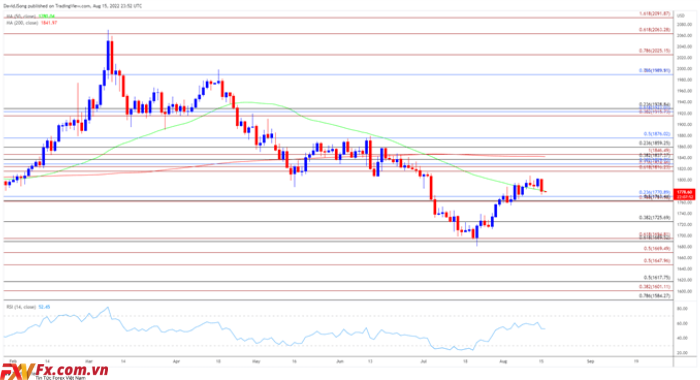Click Jul on the time axis
The height and width of the screenshot is (380, 700).
[424, 361]
